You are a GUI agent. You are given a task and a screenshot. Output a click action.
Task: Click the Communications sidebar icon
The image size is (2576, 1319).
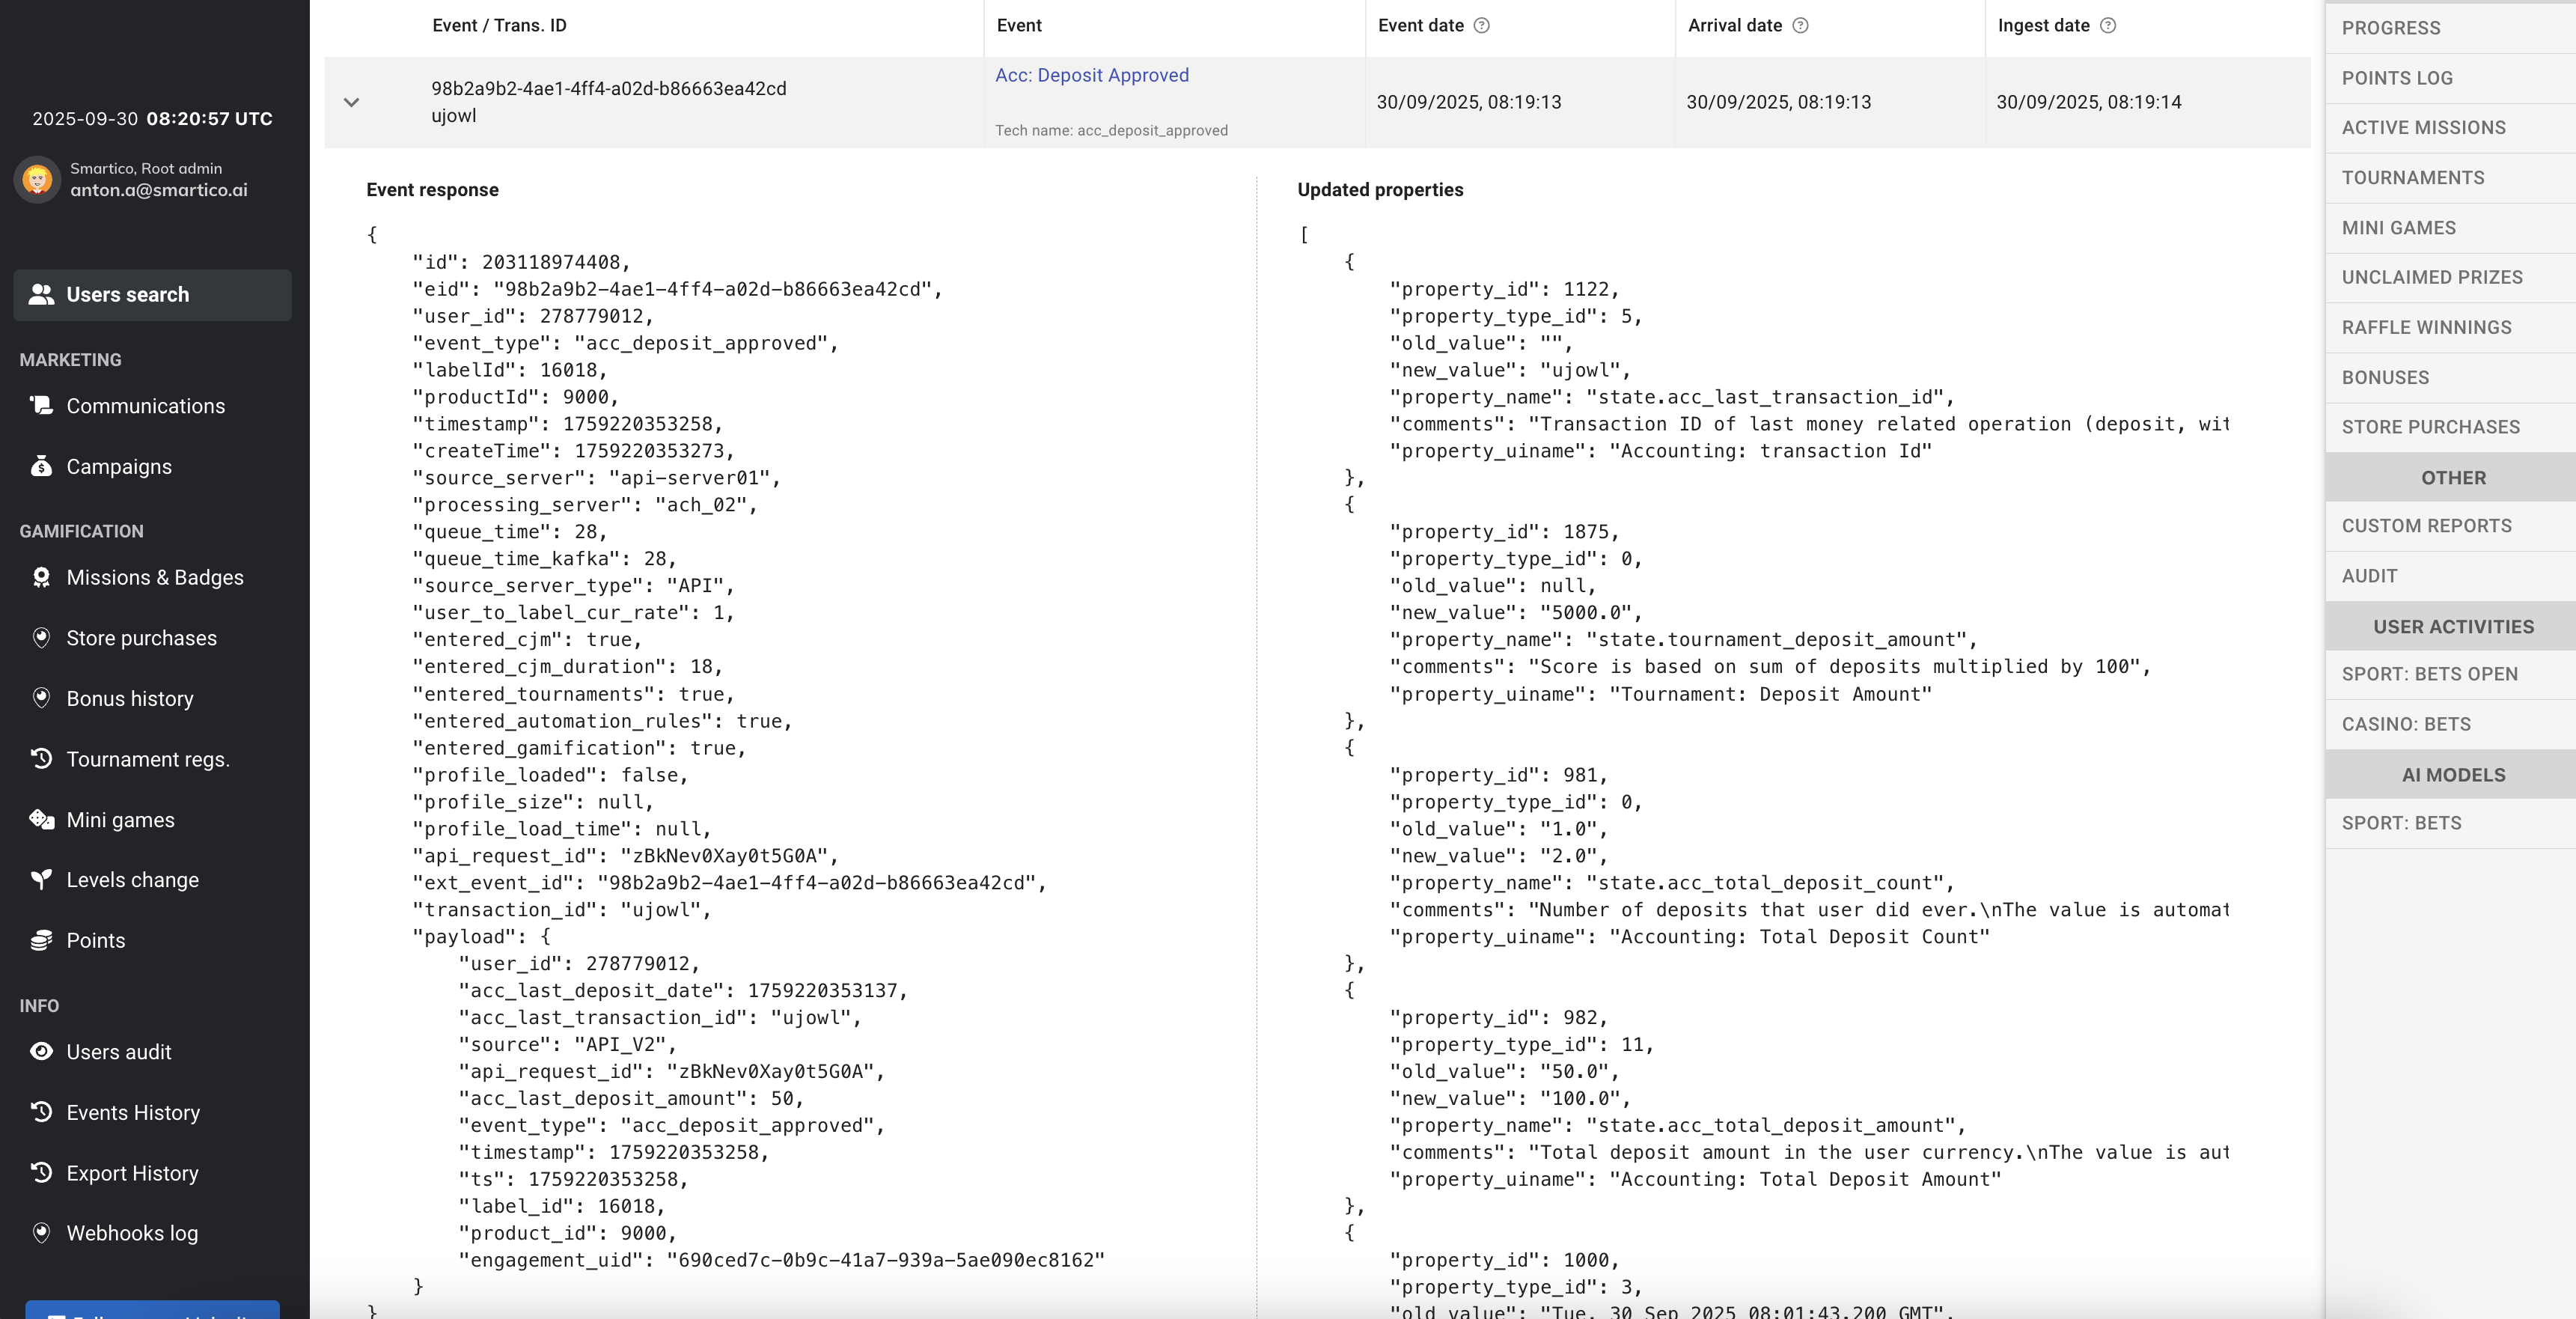click(41, 405)
